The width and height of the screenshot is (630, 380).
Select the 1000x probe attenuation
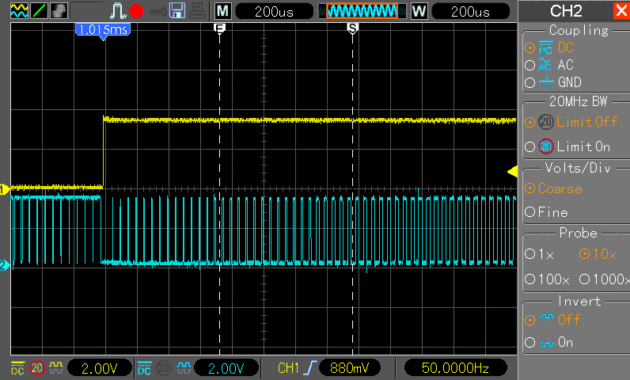[604, 279]
